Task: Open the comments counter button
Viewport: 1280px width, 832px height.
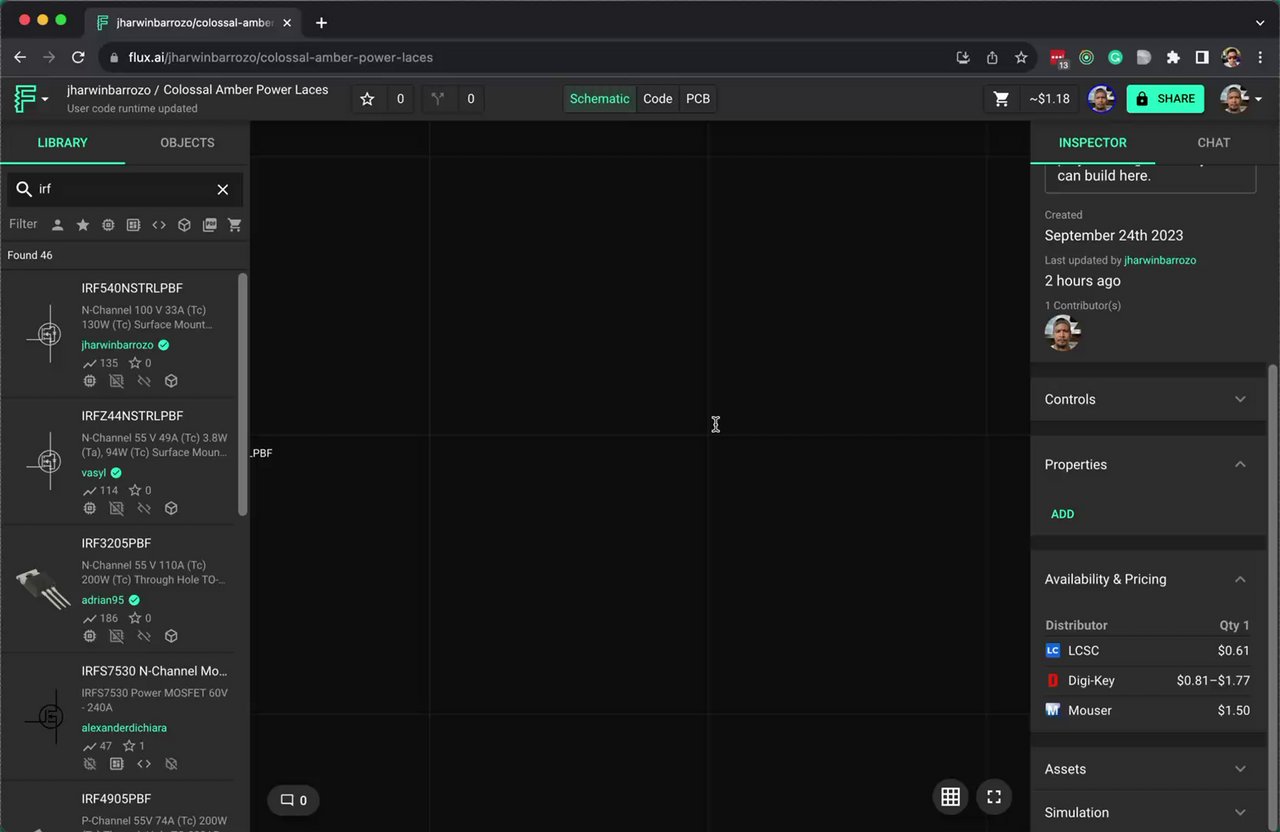Action: (x=293, y=800)
